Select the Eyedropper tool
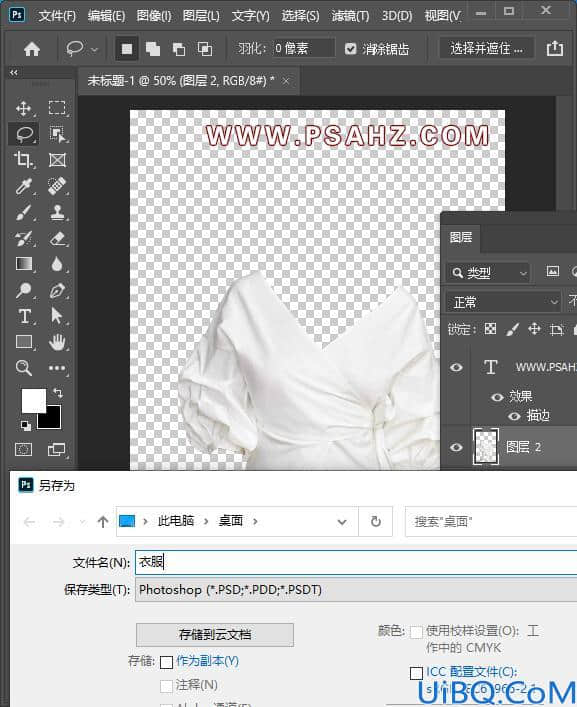 click(23, 186)
